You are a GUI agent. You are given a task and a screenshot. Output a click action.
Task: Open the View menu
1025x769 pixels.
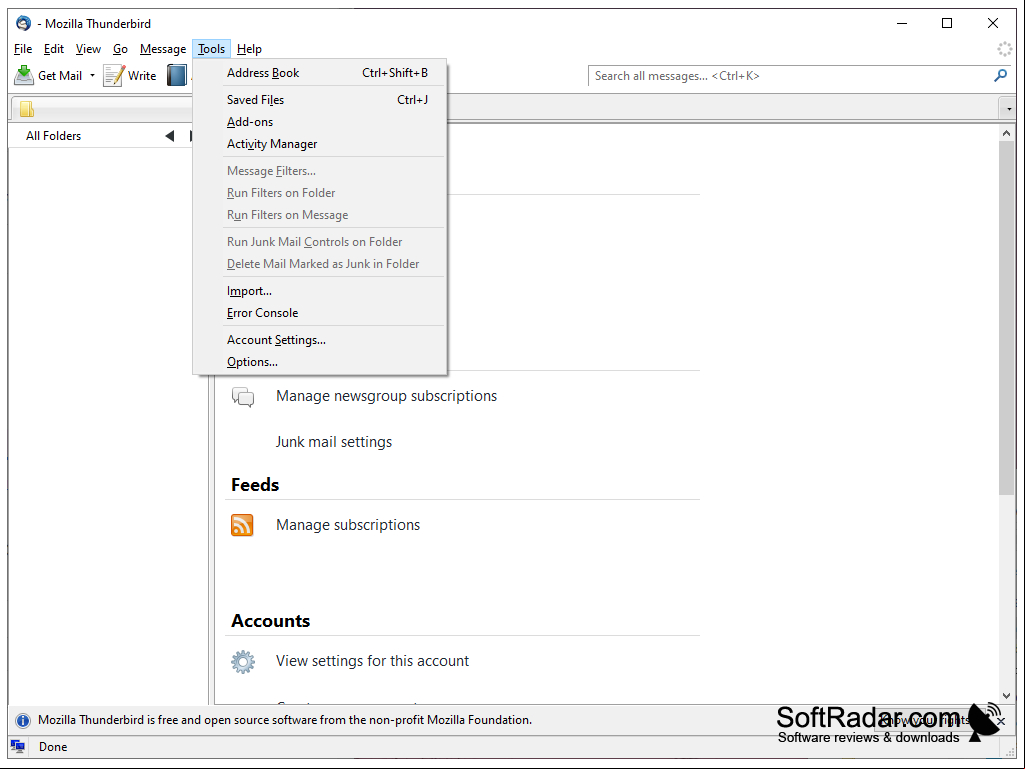pyautogui.click(x=88, y=49)
